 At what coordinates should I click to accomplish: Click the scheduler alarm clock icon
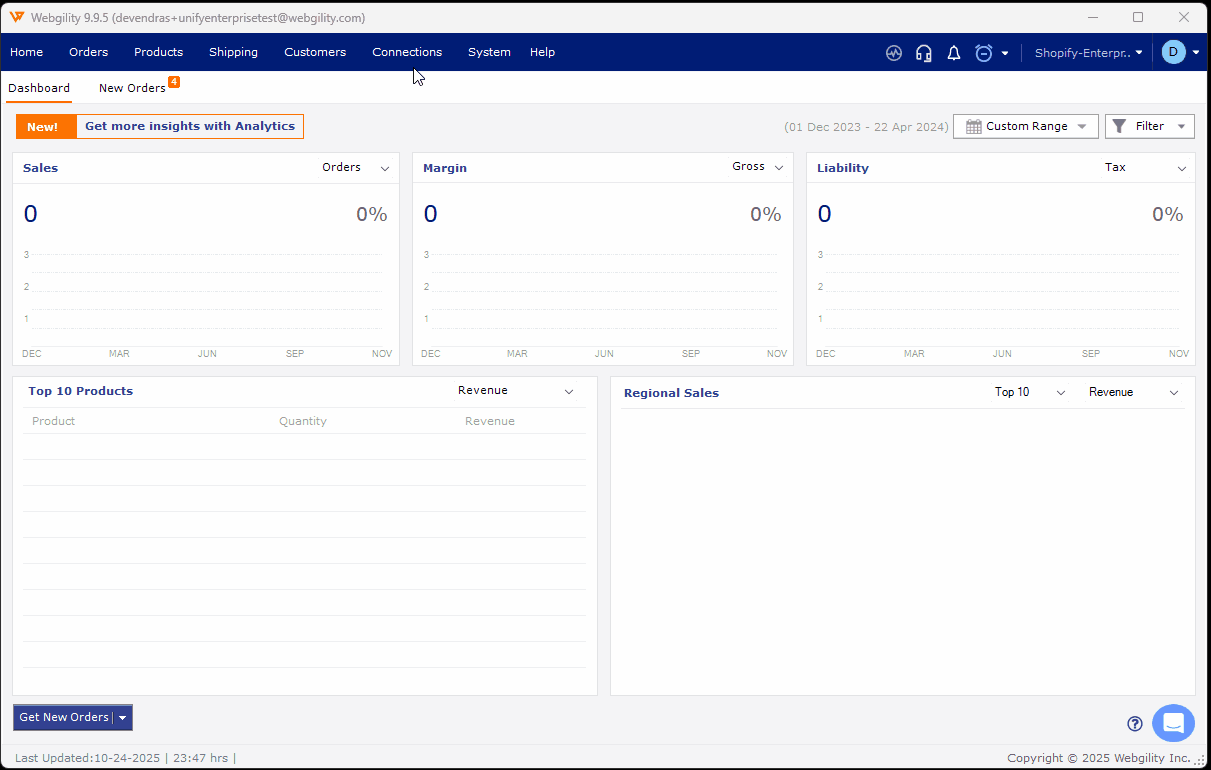pyautogui.click(x=984, y=53)
